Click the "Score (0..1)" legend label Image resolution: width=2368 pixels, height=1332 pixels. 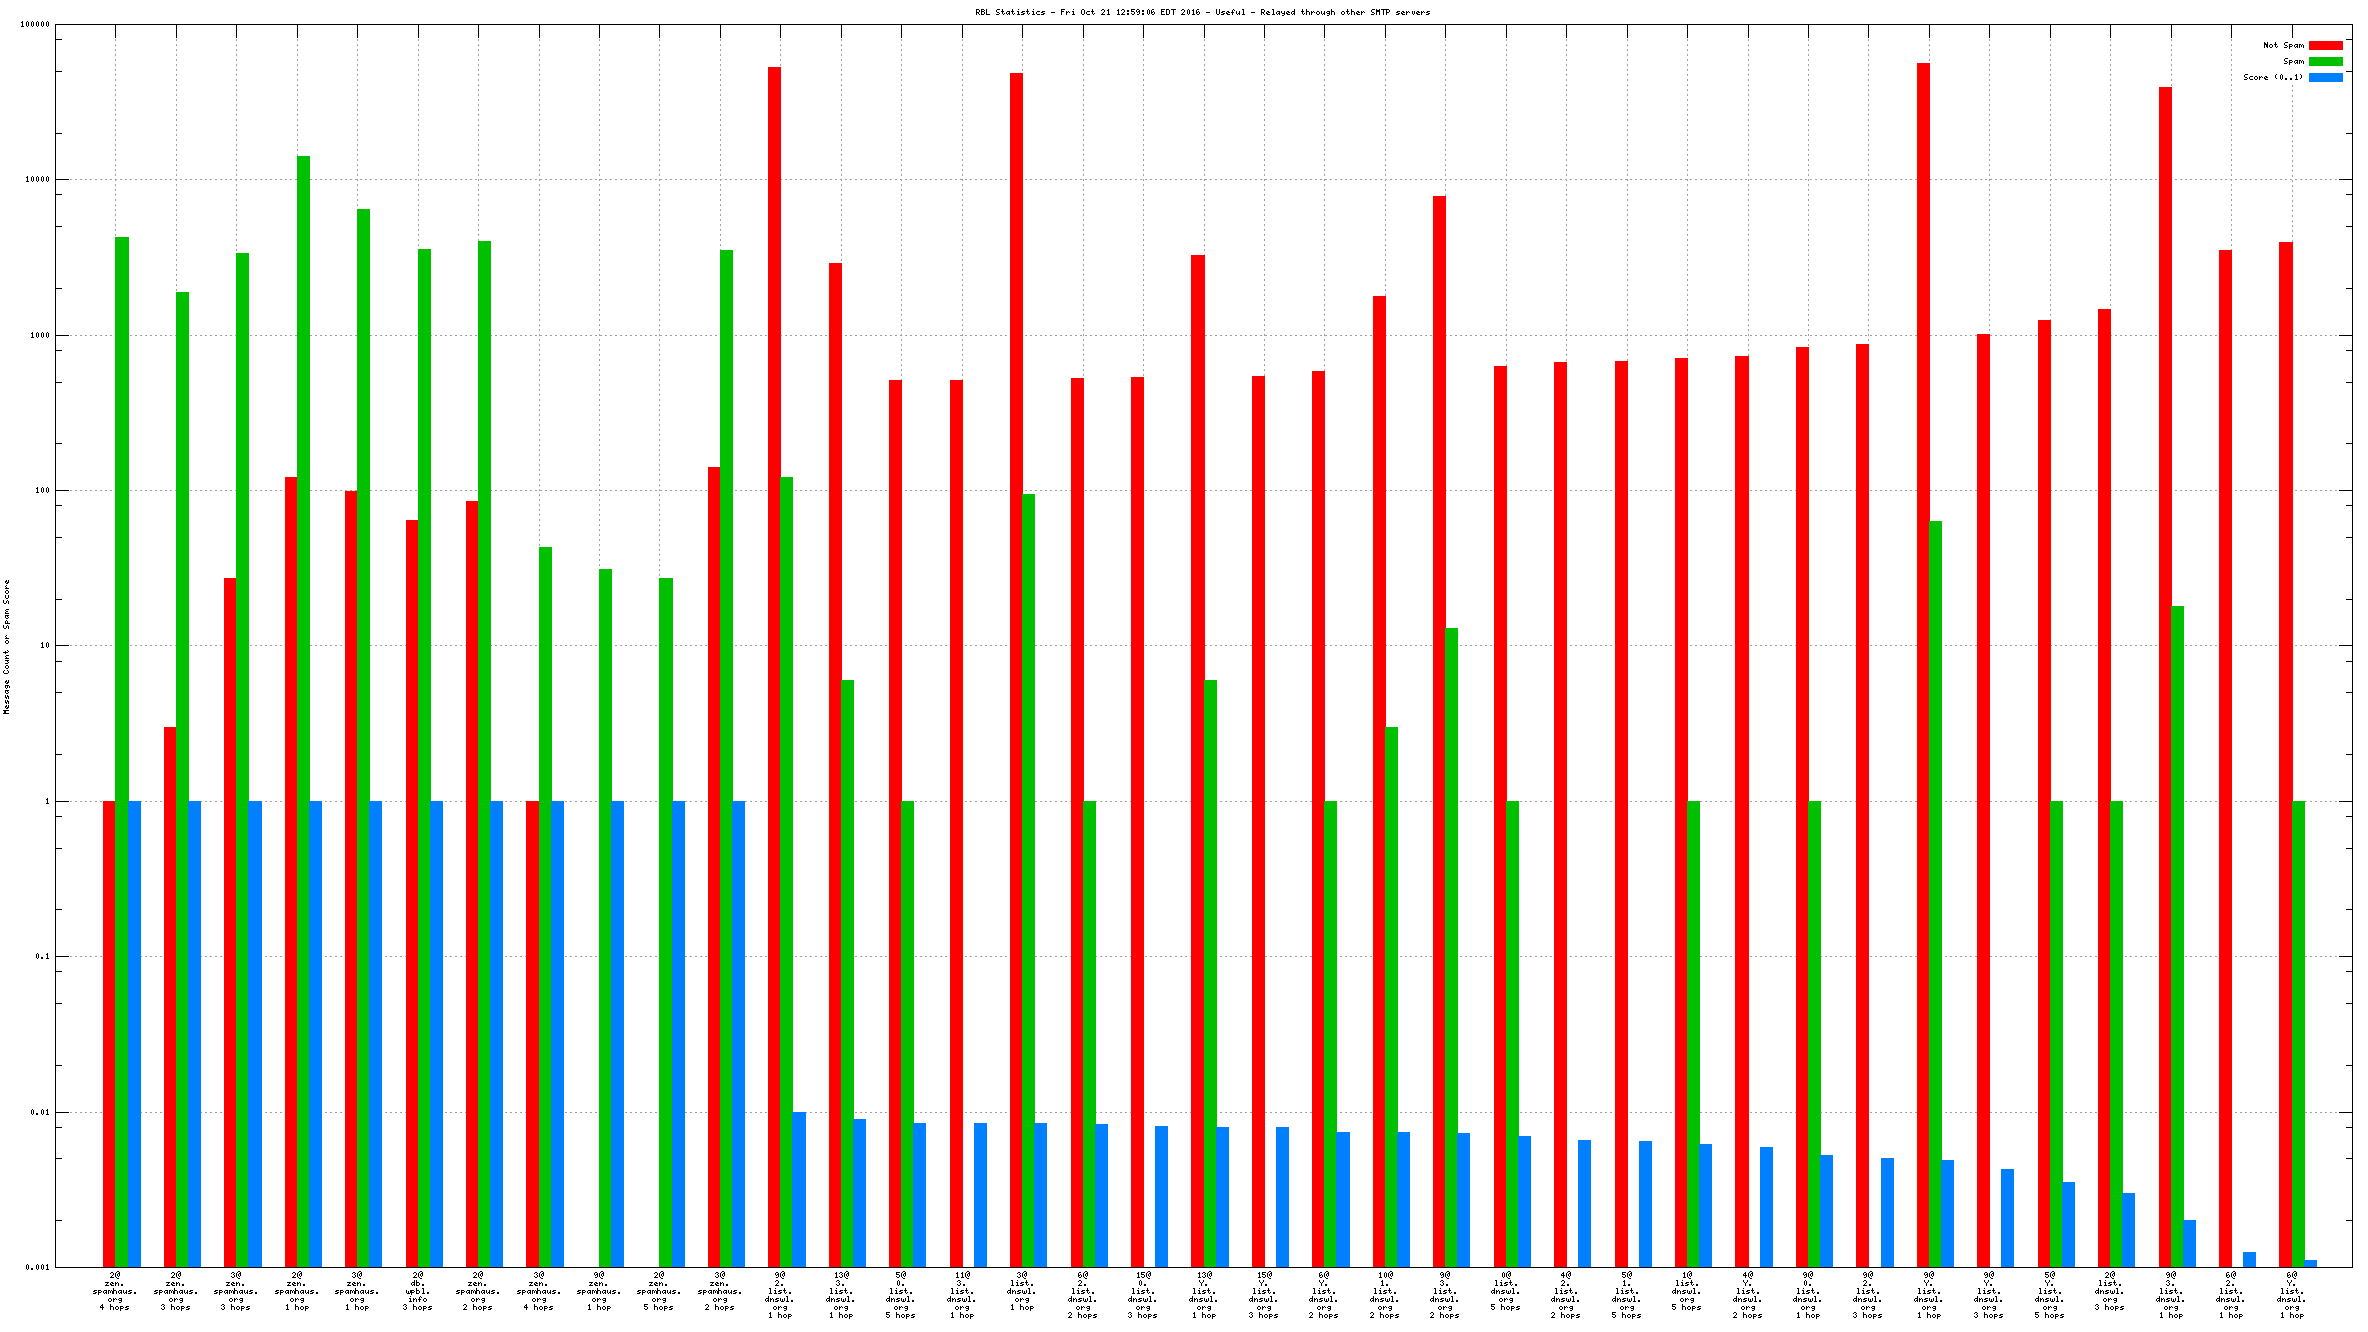[2272, 77]
